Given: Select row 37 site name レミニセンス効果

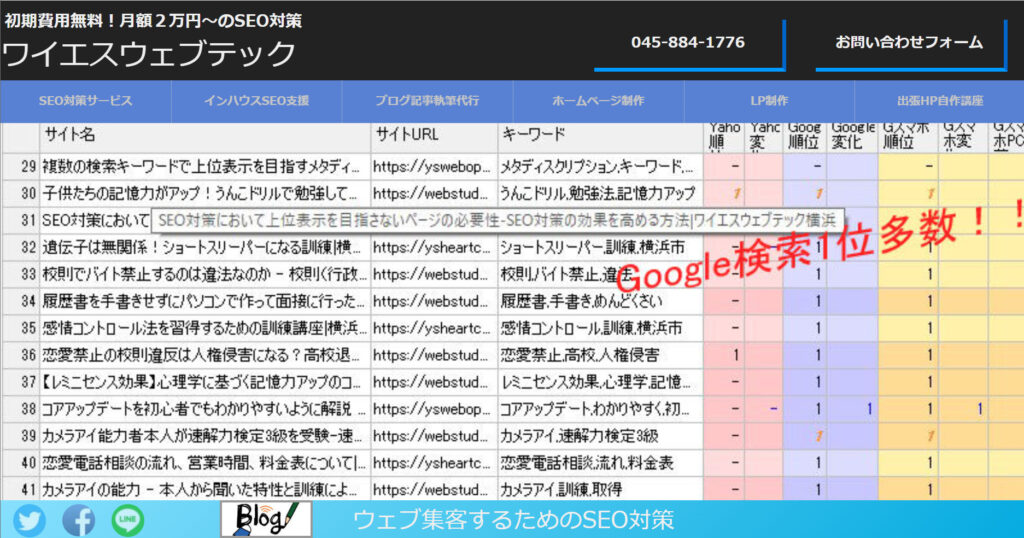Looking at the screenshot, I should point(205,382).
